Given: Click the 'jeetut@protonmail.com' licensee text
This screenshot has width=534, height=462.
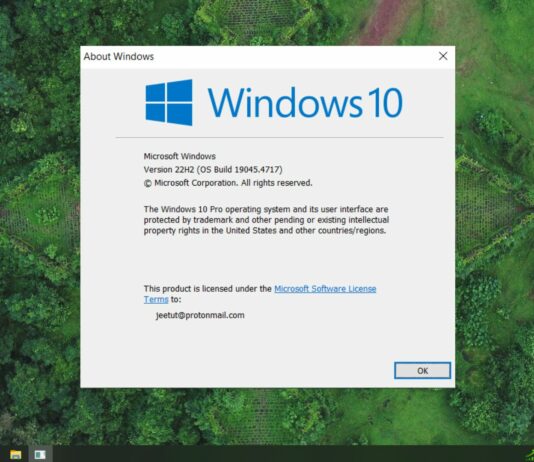Looking at the screenshot, I should (x=200, y=315).
